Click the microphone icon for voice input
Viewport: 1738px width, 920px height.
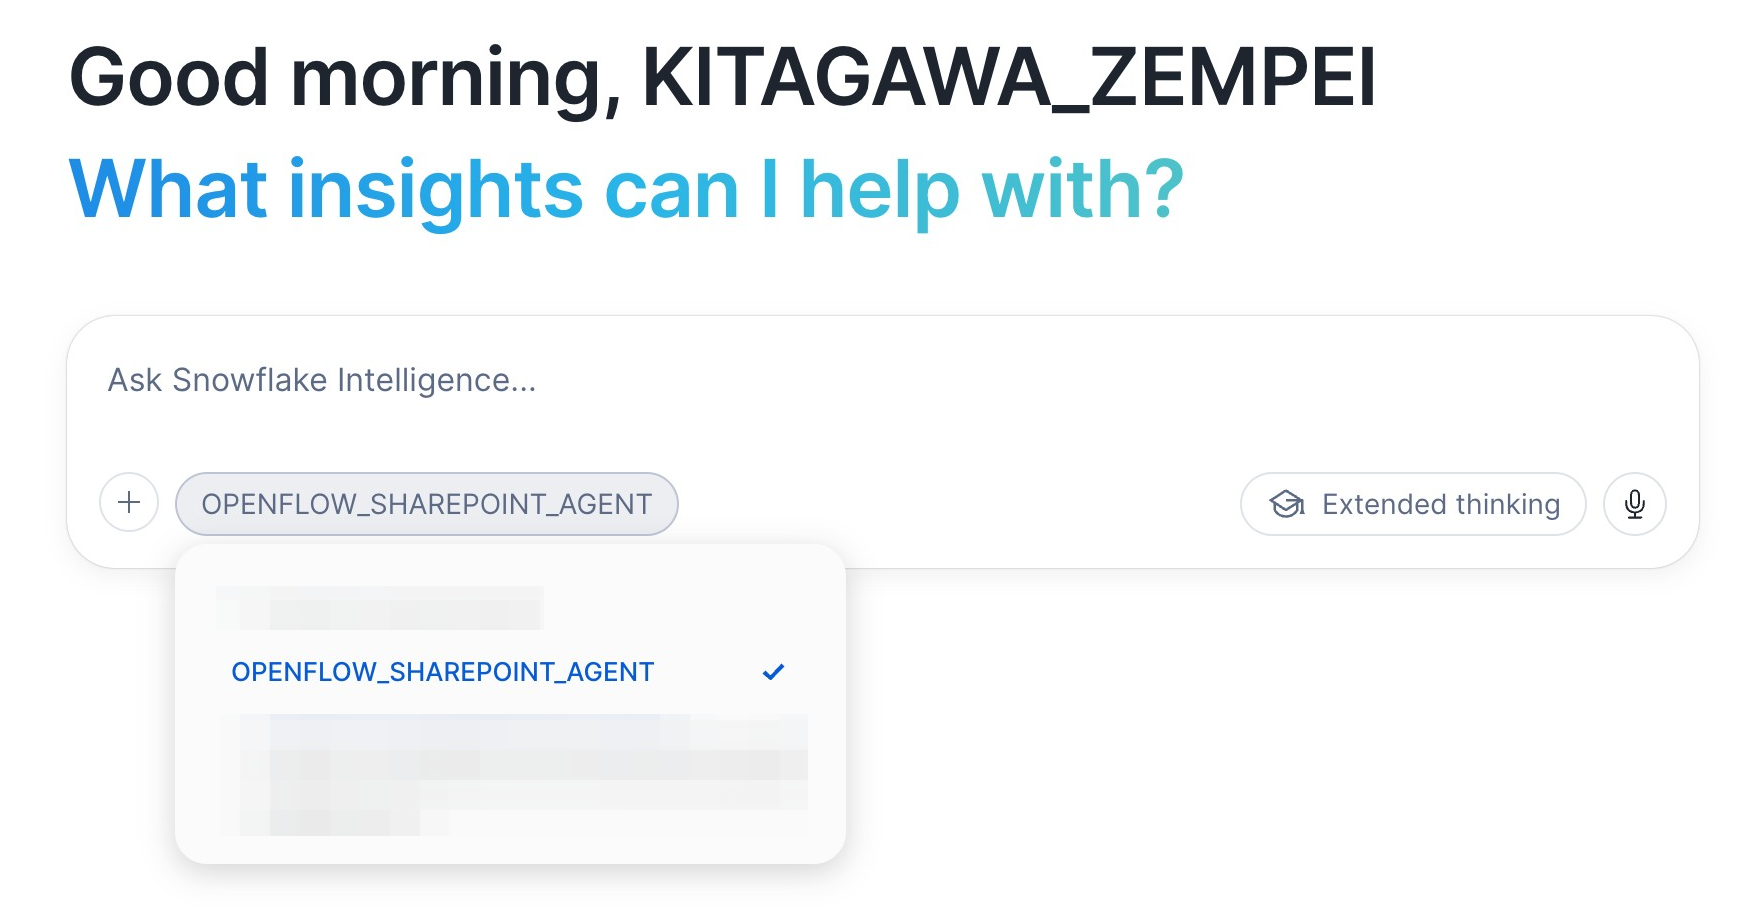tap(1634, 504)
